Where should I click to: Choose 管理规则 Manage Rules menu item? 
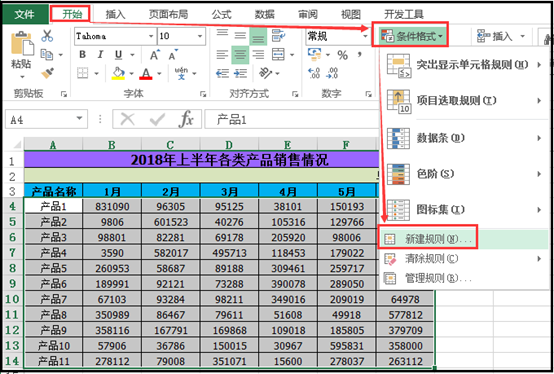point(464,279)
